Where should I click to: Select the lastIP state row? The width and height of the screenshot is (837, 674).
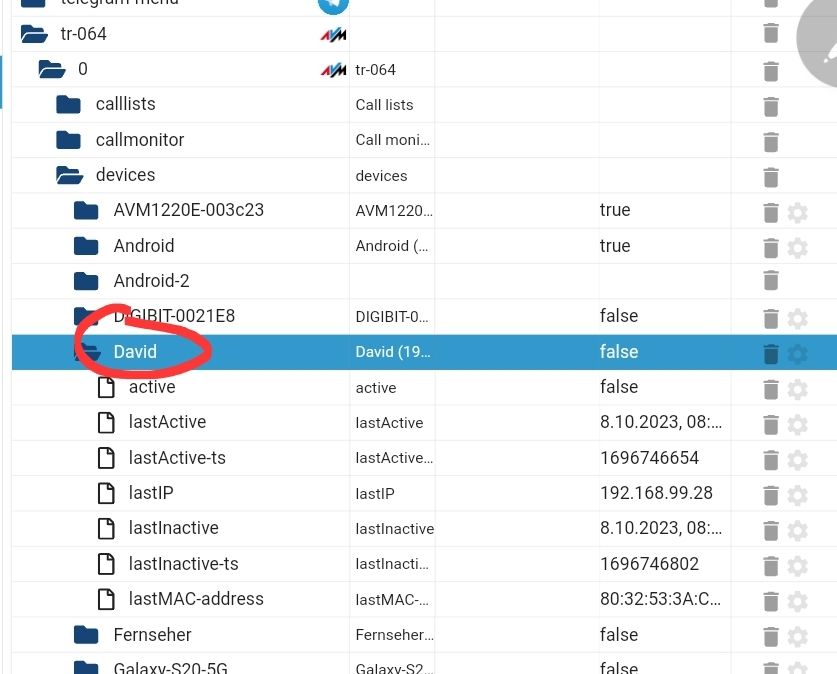424,493
